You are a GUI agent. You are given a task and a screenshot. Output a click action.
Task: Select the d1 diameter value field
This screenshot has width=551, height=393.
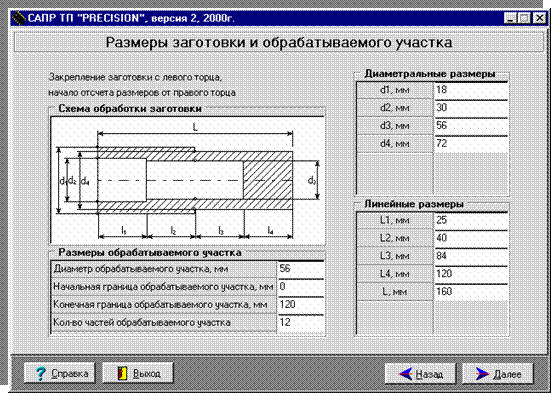click(471, 90)
